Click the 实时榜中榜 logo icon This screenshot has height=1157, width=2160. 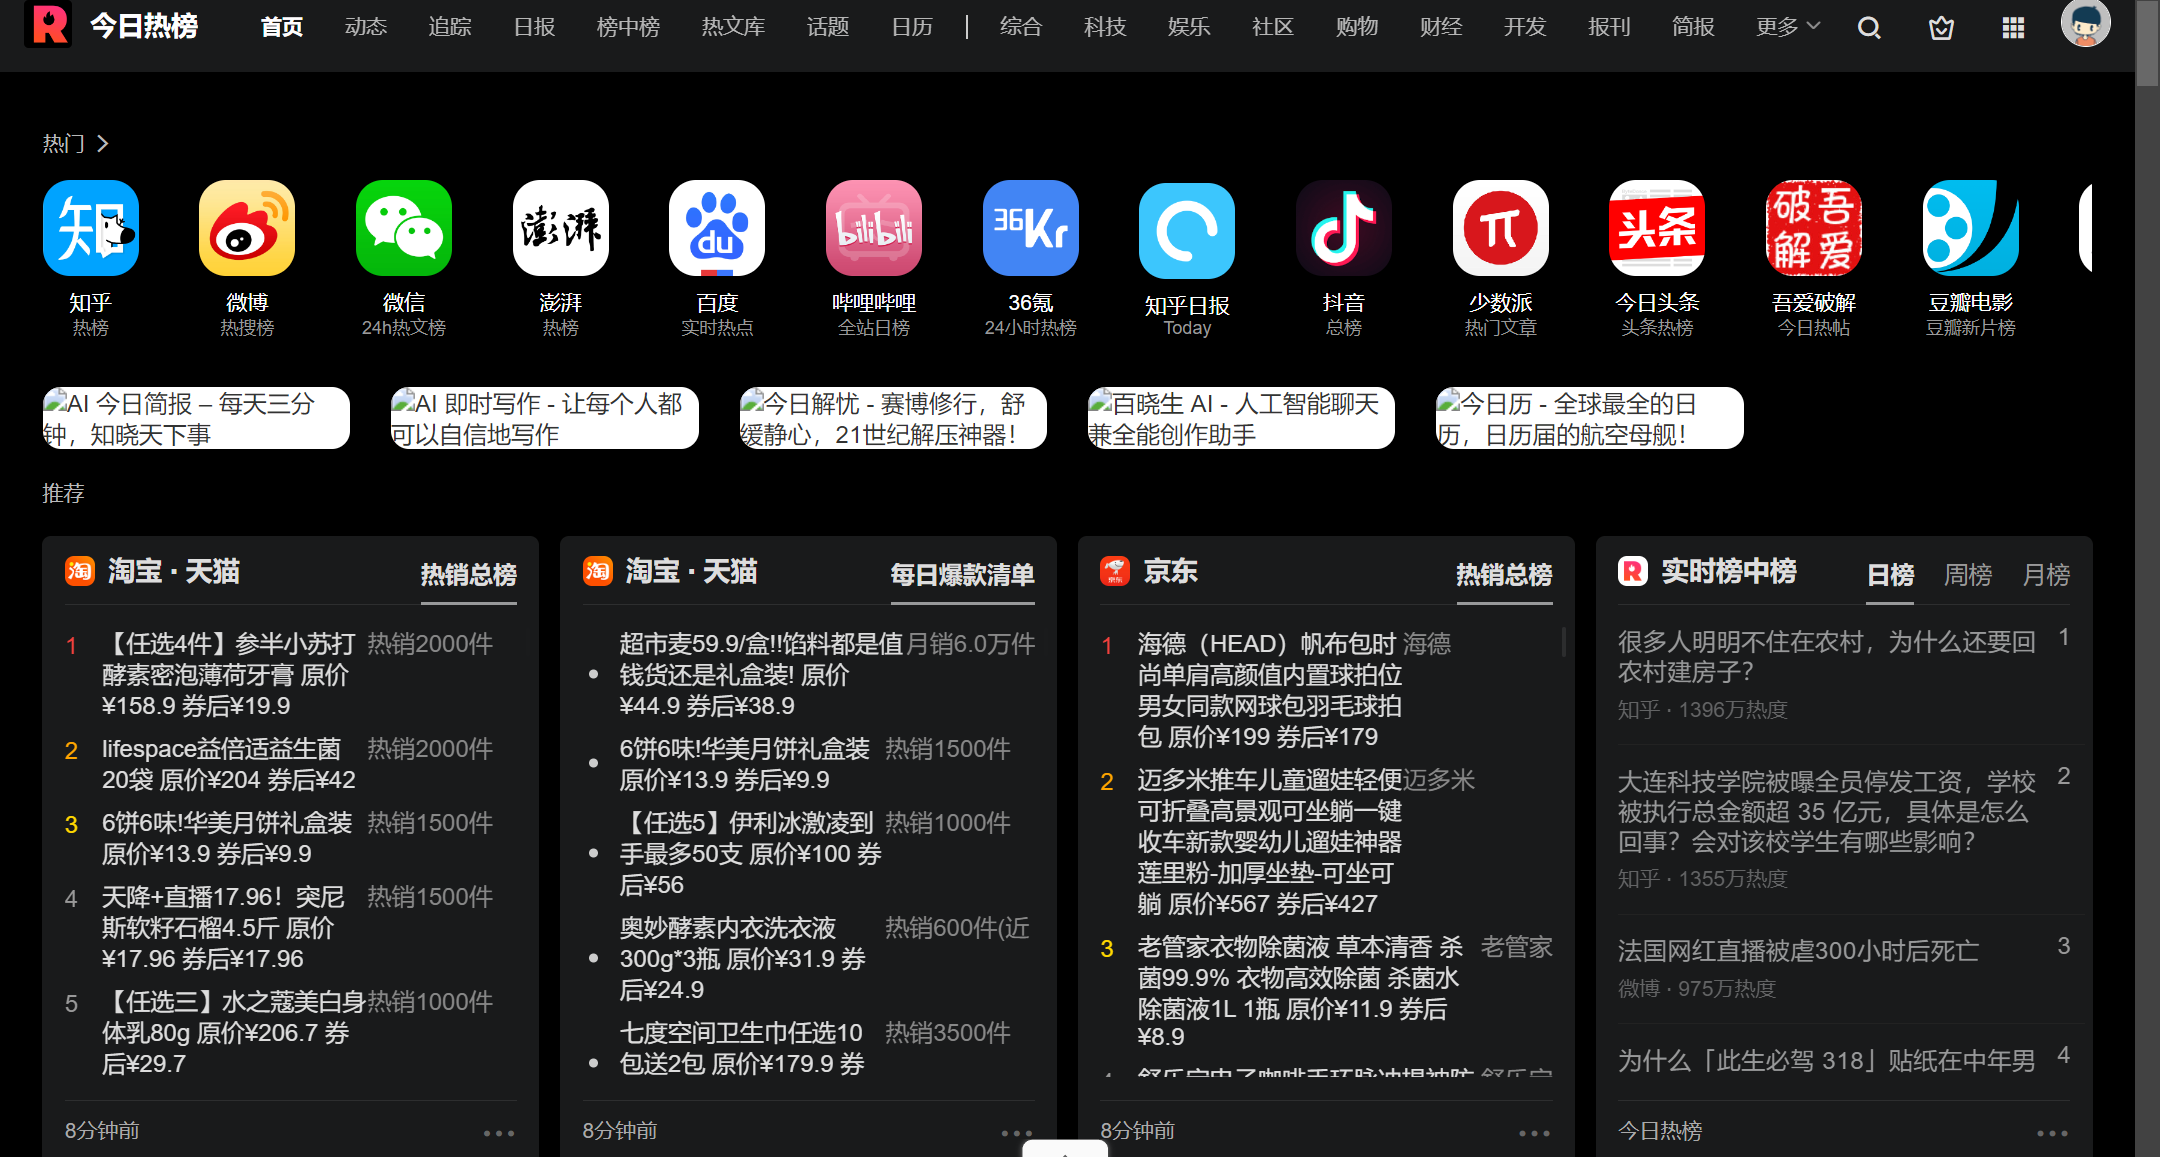pos(1633,571)
